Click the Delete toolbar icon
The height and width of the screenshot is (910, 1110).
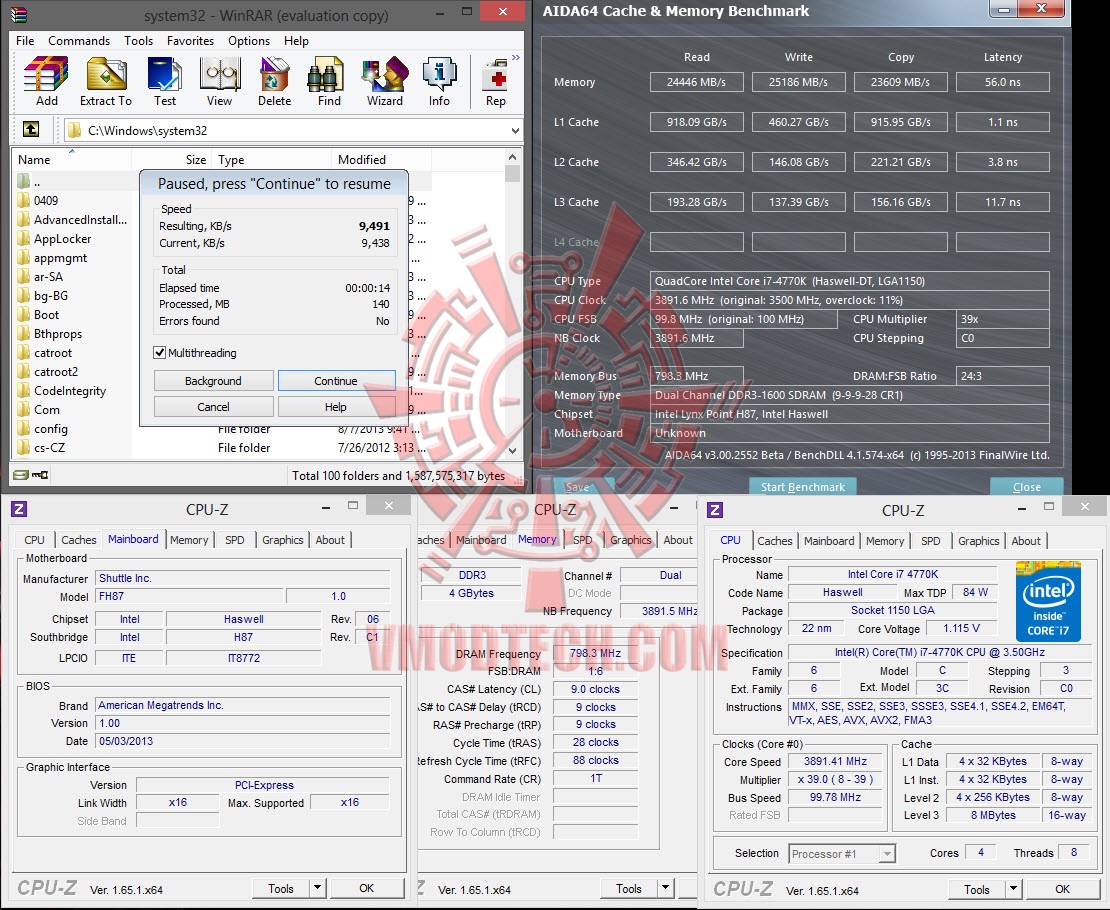pos(274,81)
